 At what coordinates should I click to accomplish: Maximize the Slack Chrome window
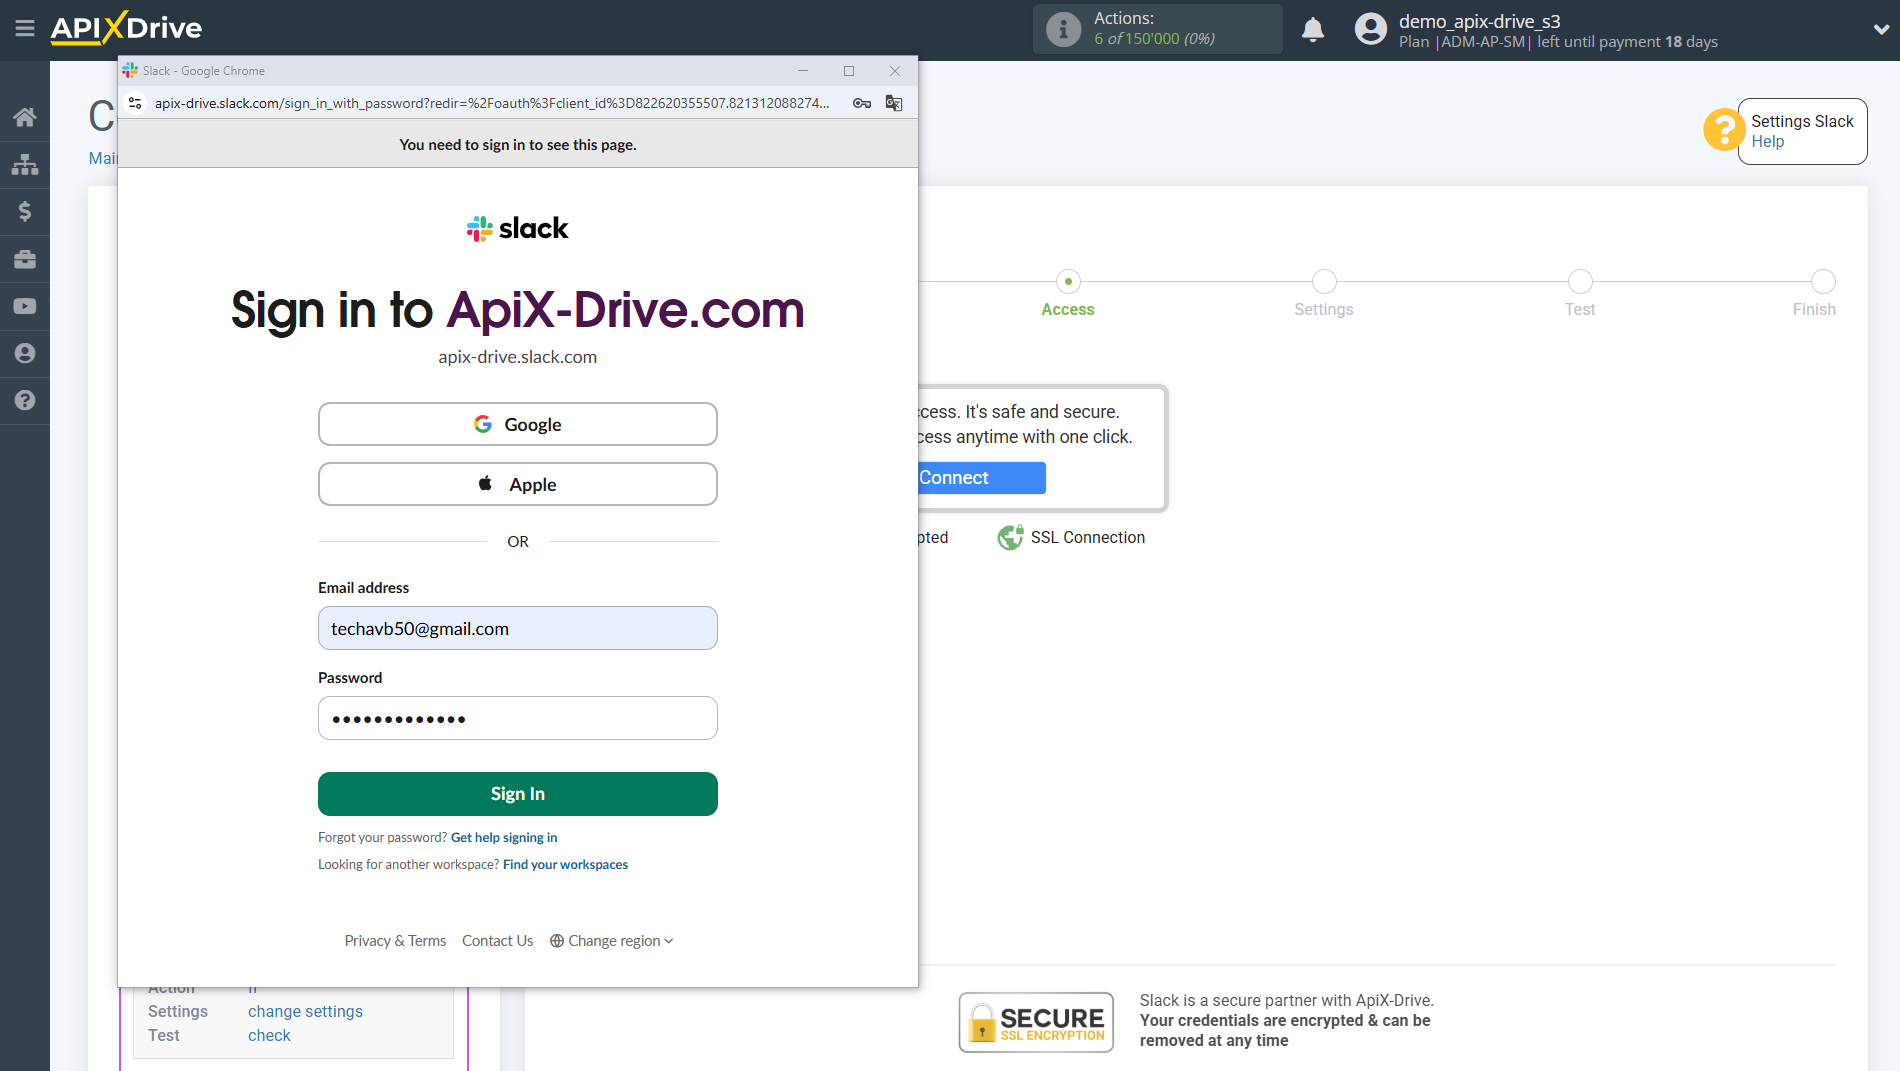click(849, 71)
